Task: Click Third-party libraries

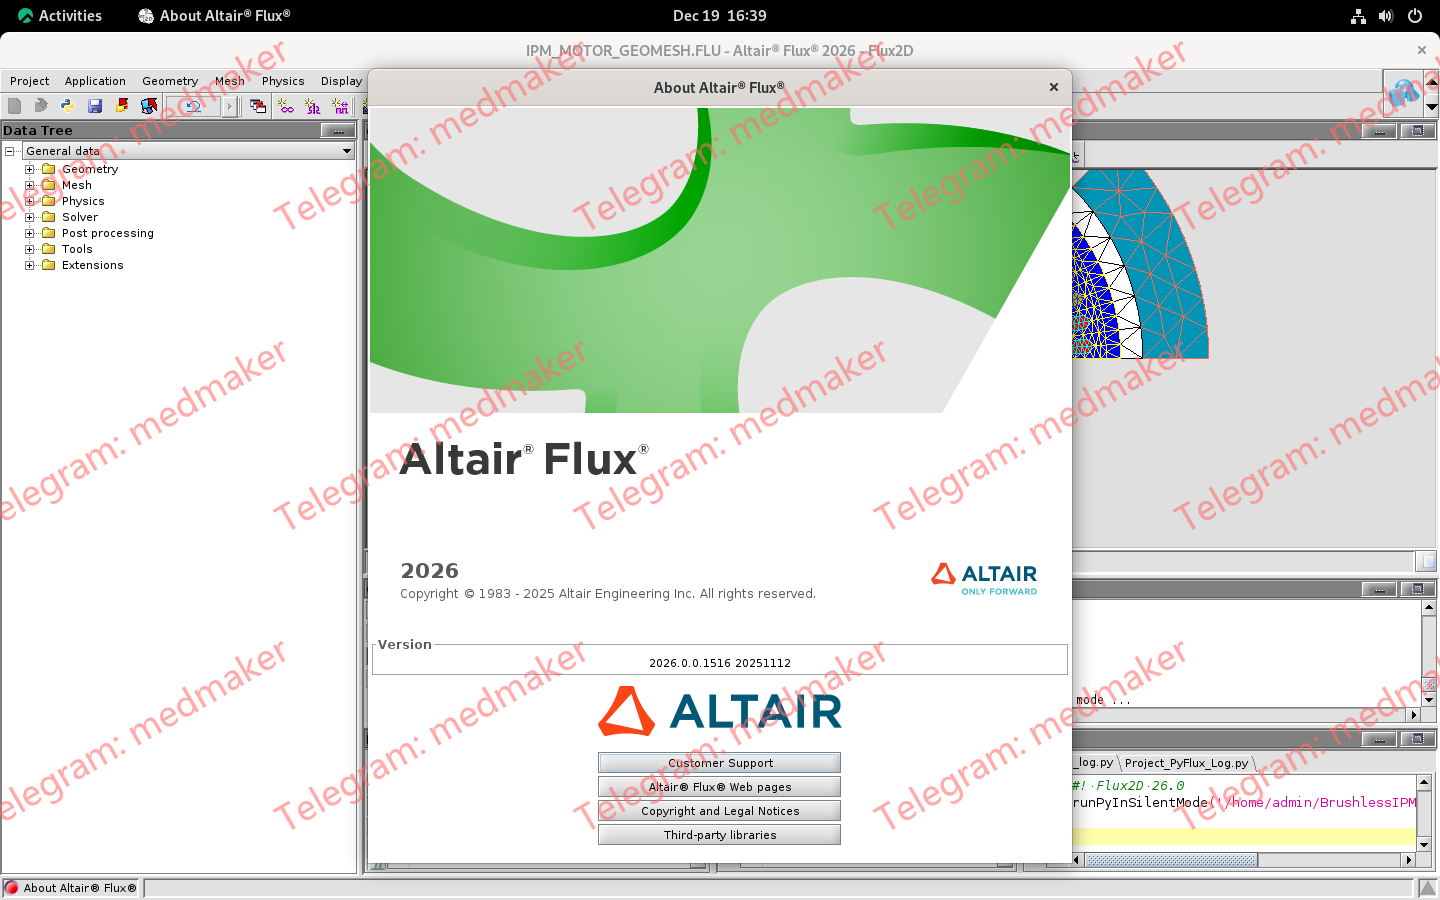Action: click(719, 834)
